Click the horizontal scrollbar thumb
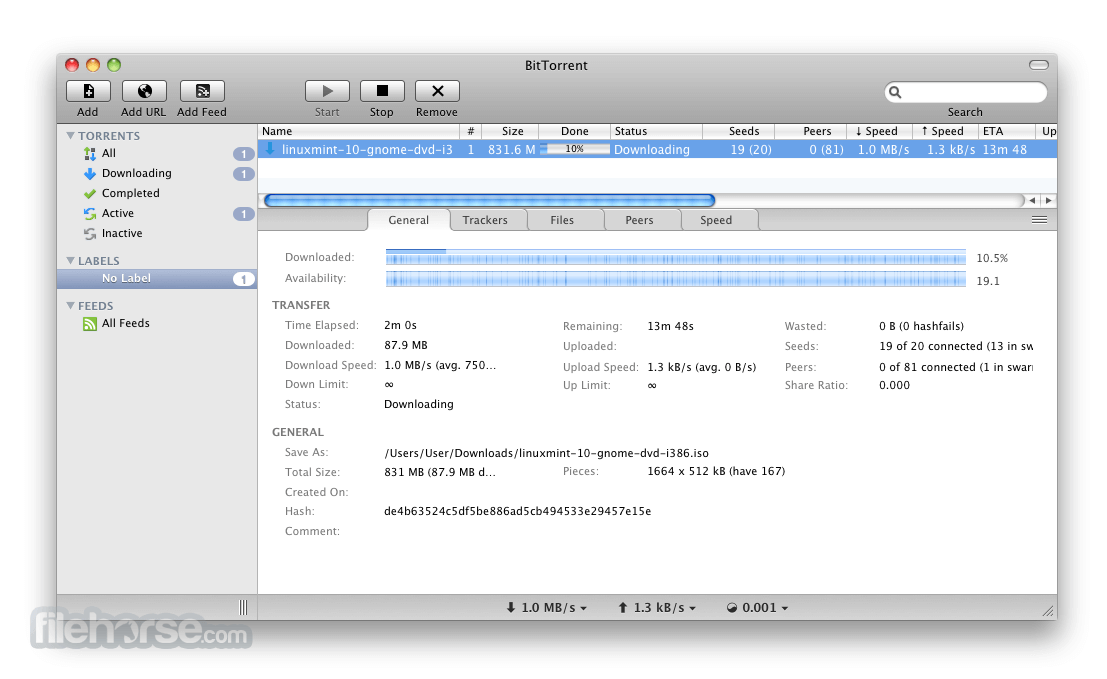Screen dimensions: 1107x679 coord(490,200)
